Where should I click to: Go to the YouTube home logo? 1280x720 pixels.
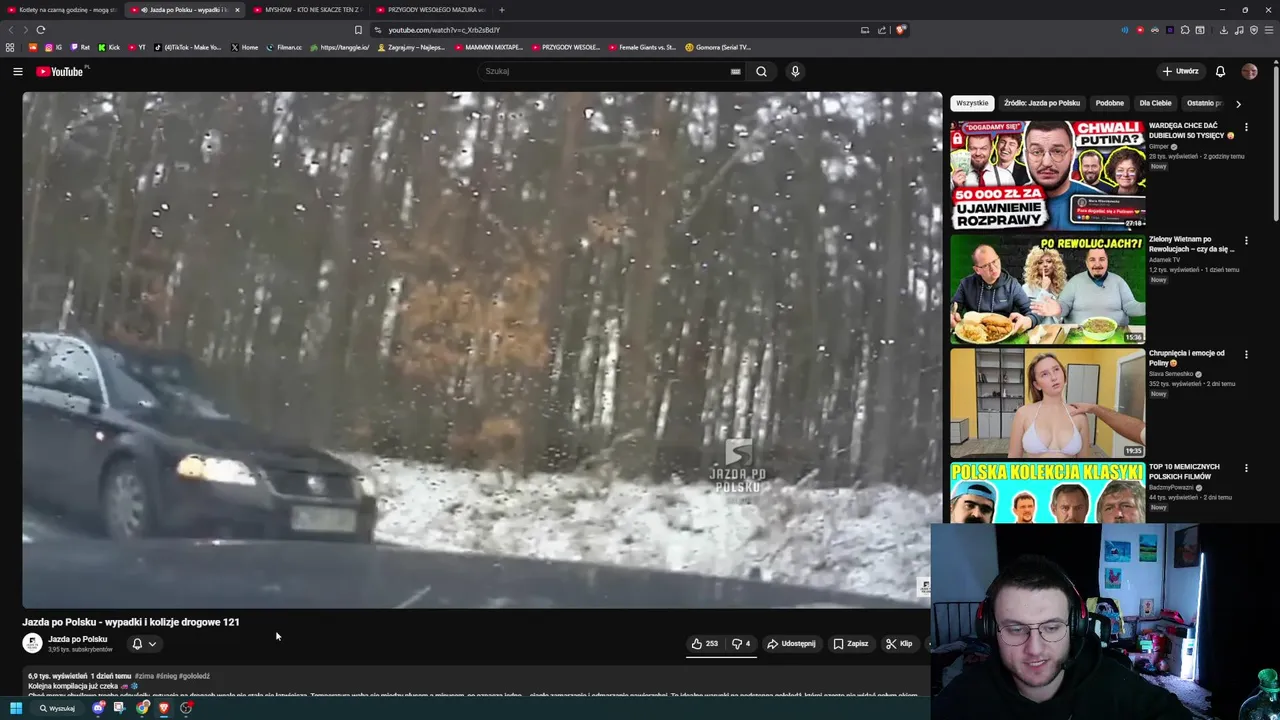coord(62,71)
